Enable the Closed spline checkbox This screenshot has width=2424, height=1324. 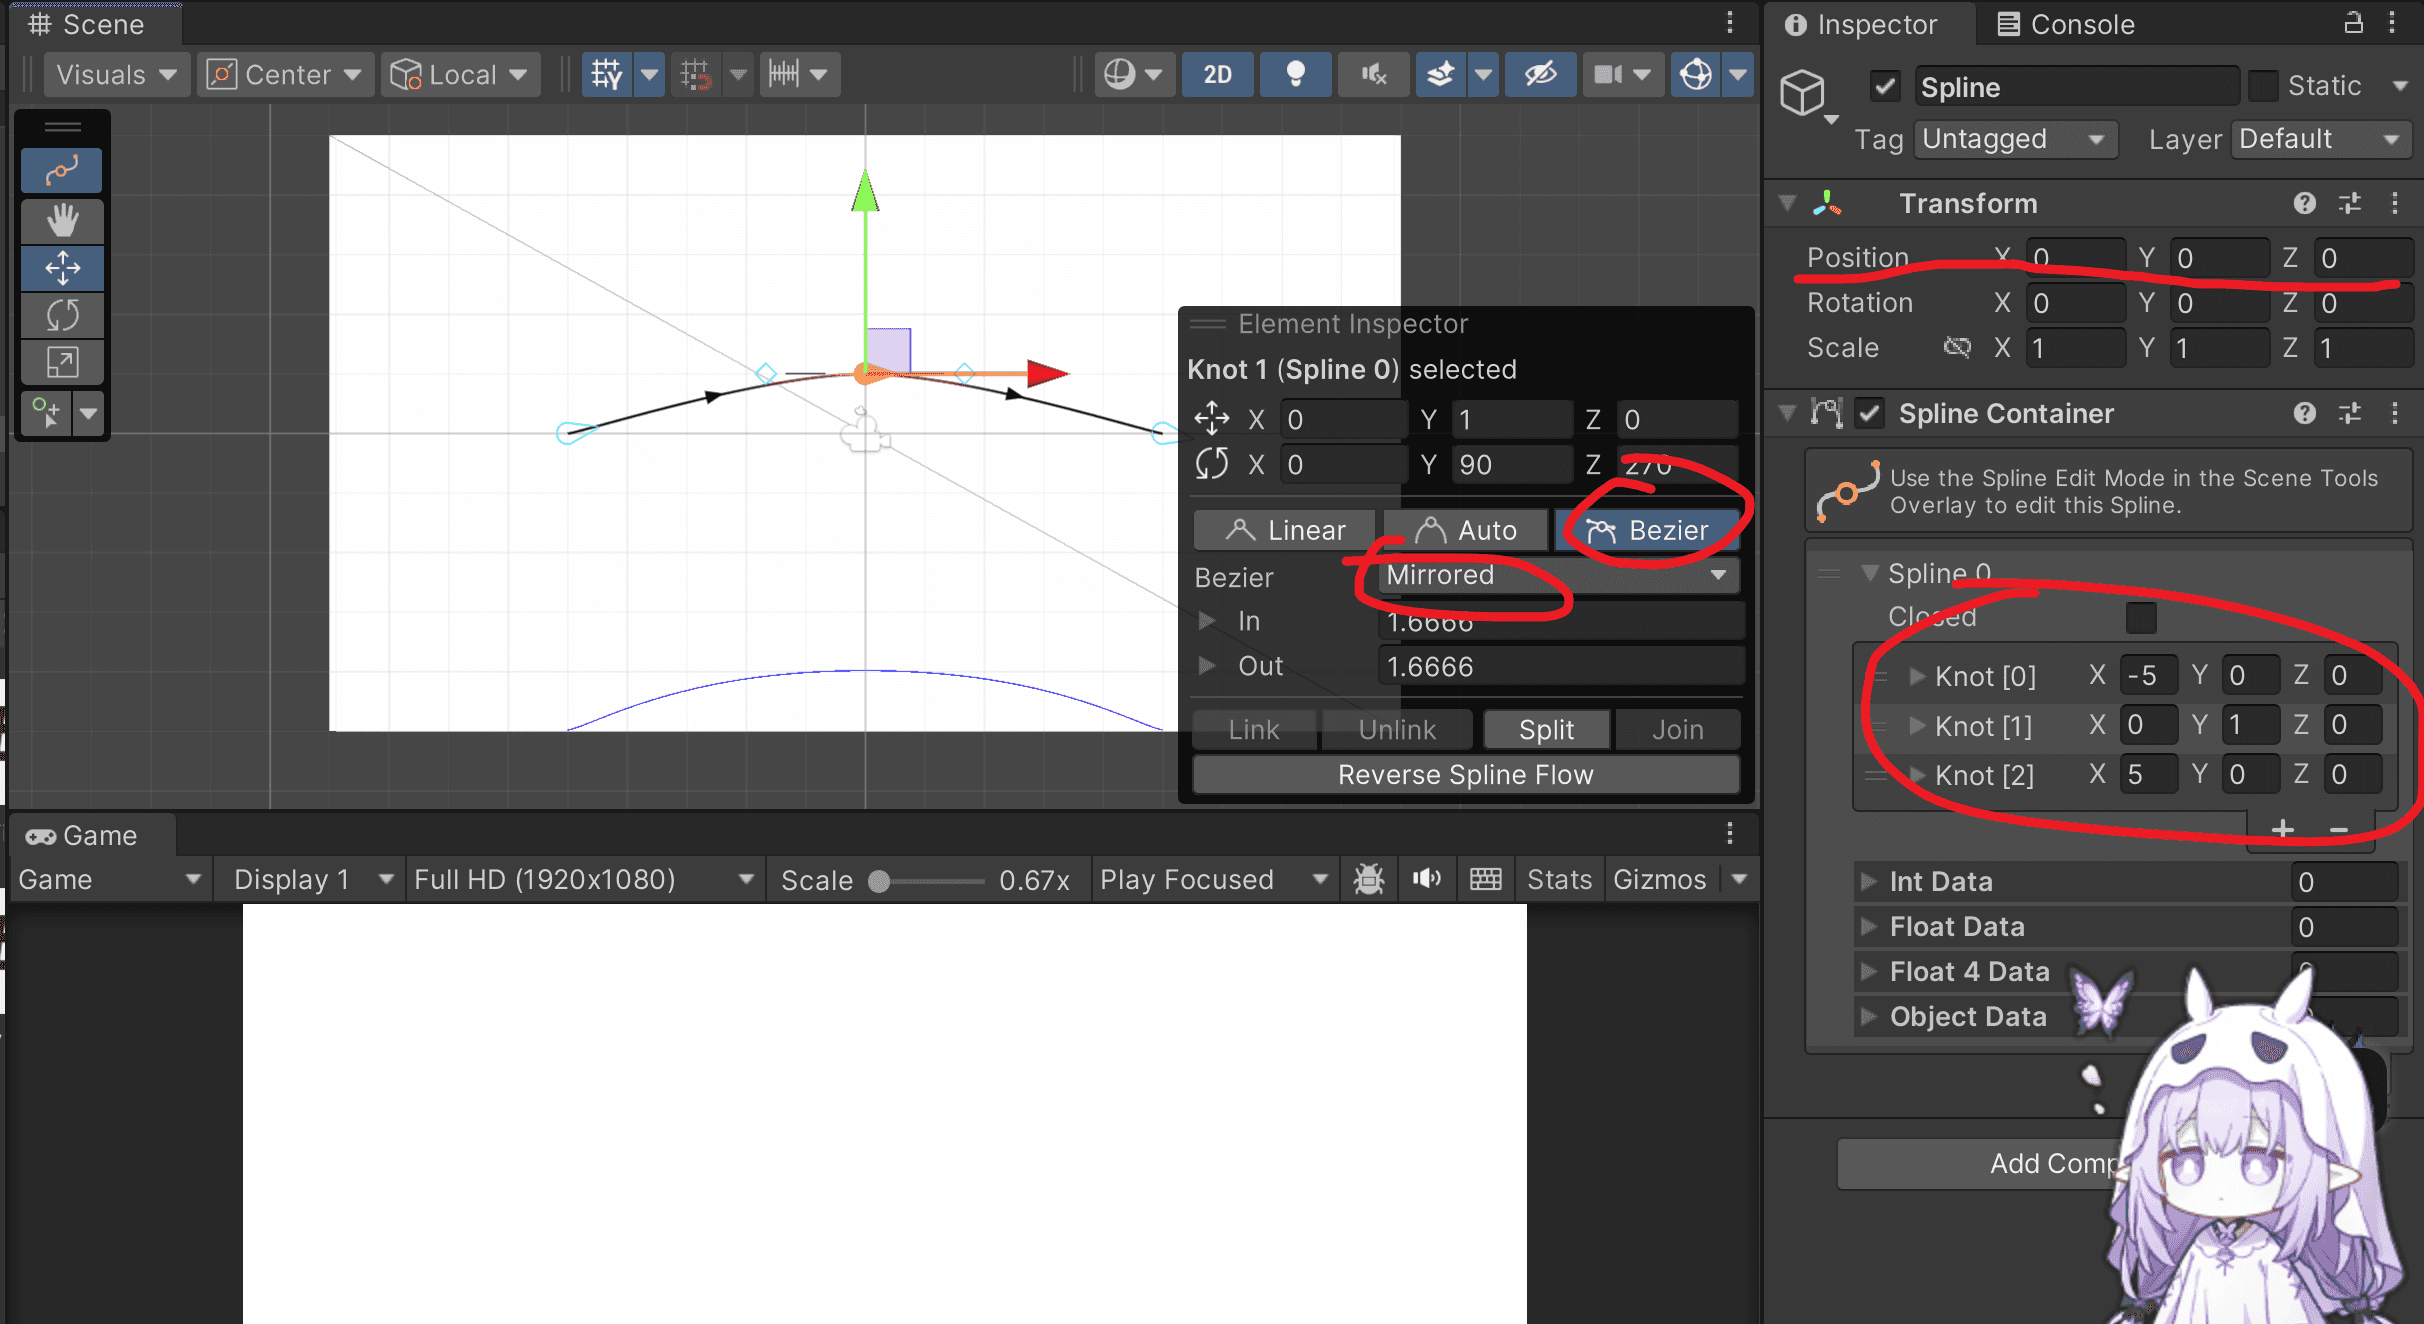2141,617
